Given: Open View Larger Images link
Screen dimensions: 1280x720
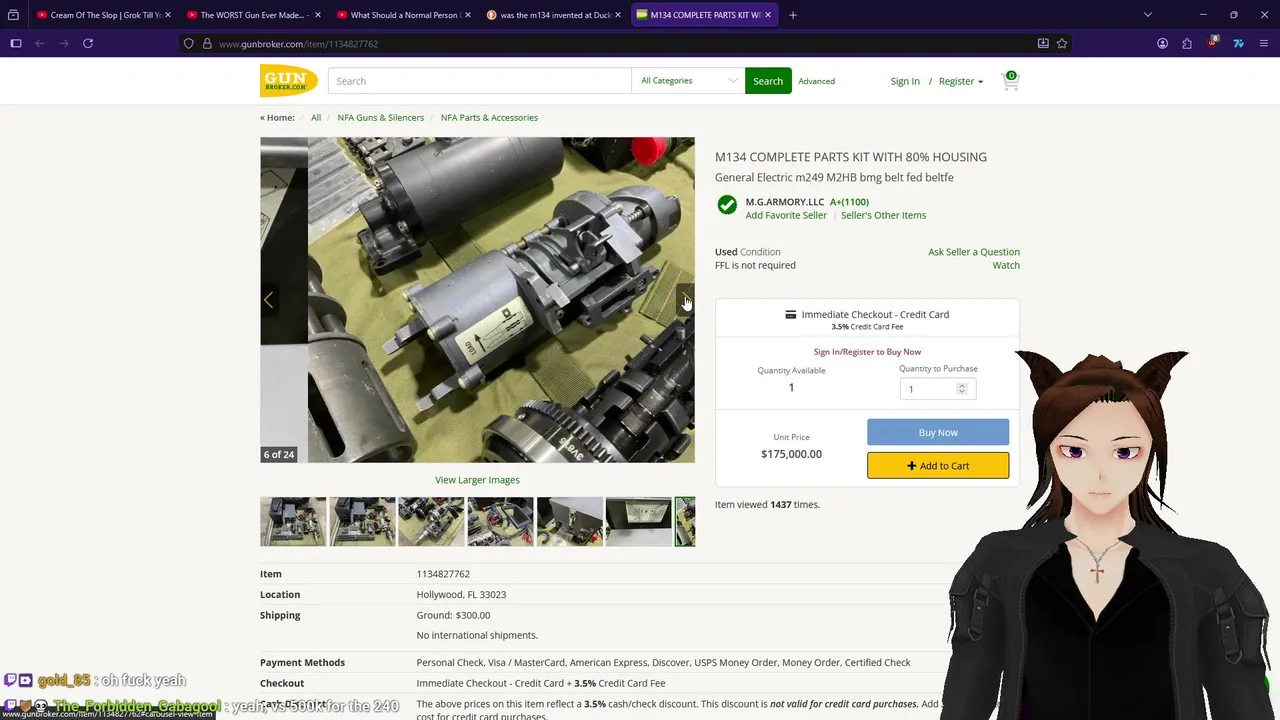Looking at the screenshot, I should pos(477,480).
